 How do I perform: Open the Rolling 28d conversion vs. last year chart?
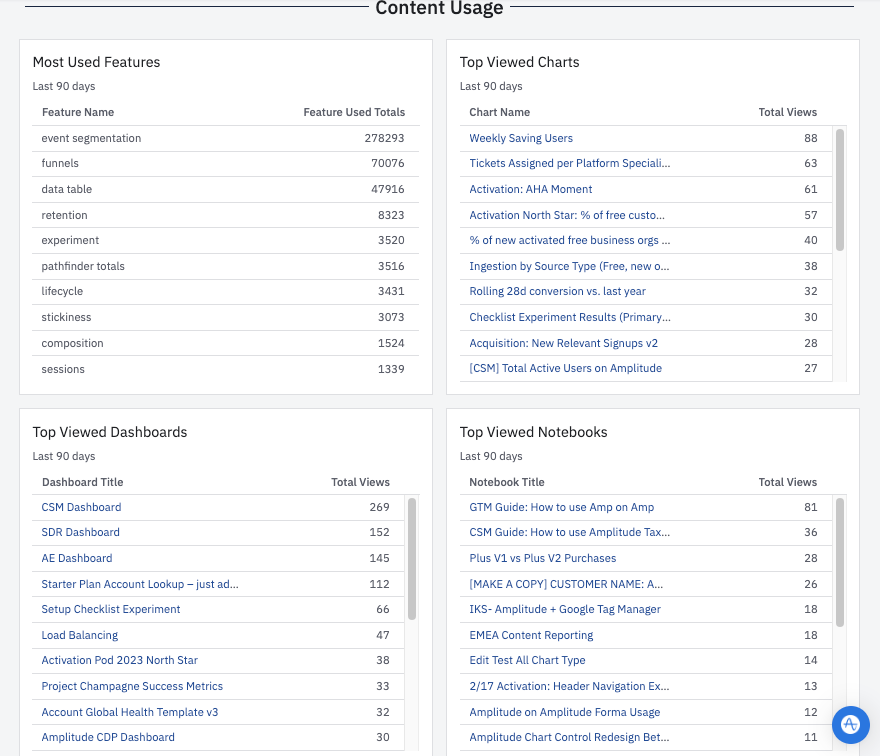pos(557,290)
